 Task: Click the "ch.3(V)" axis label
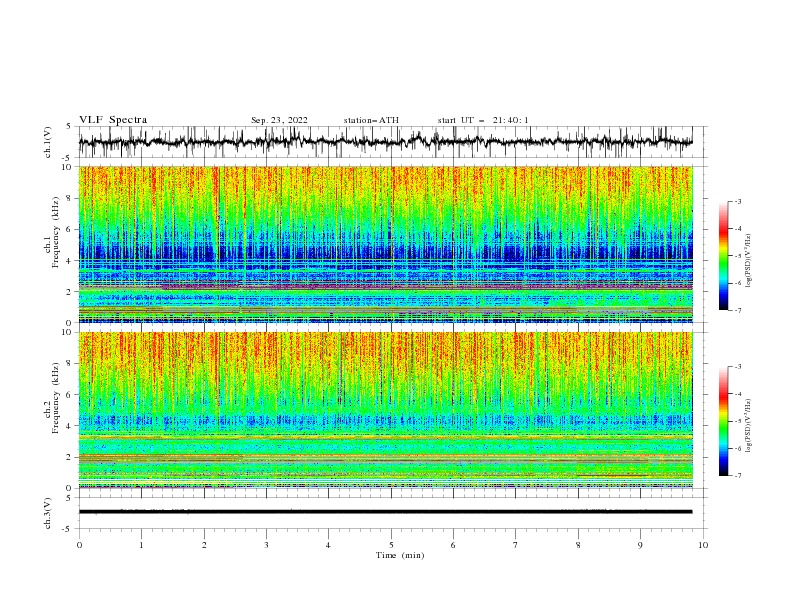[x=48, y=513]
